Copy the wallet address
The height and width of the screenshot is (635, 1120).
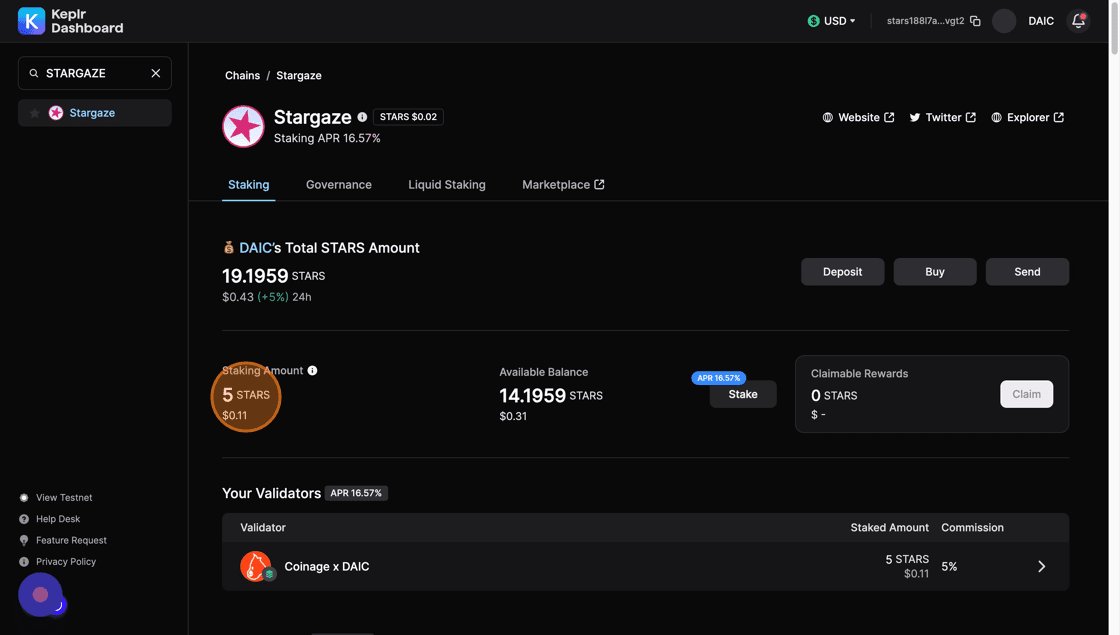tap(975, 21)
